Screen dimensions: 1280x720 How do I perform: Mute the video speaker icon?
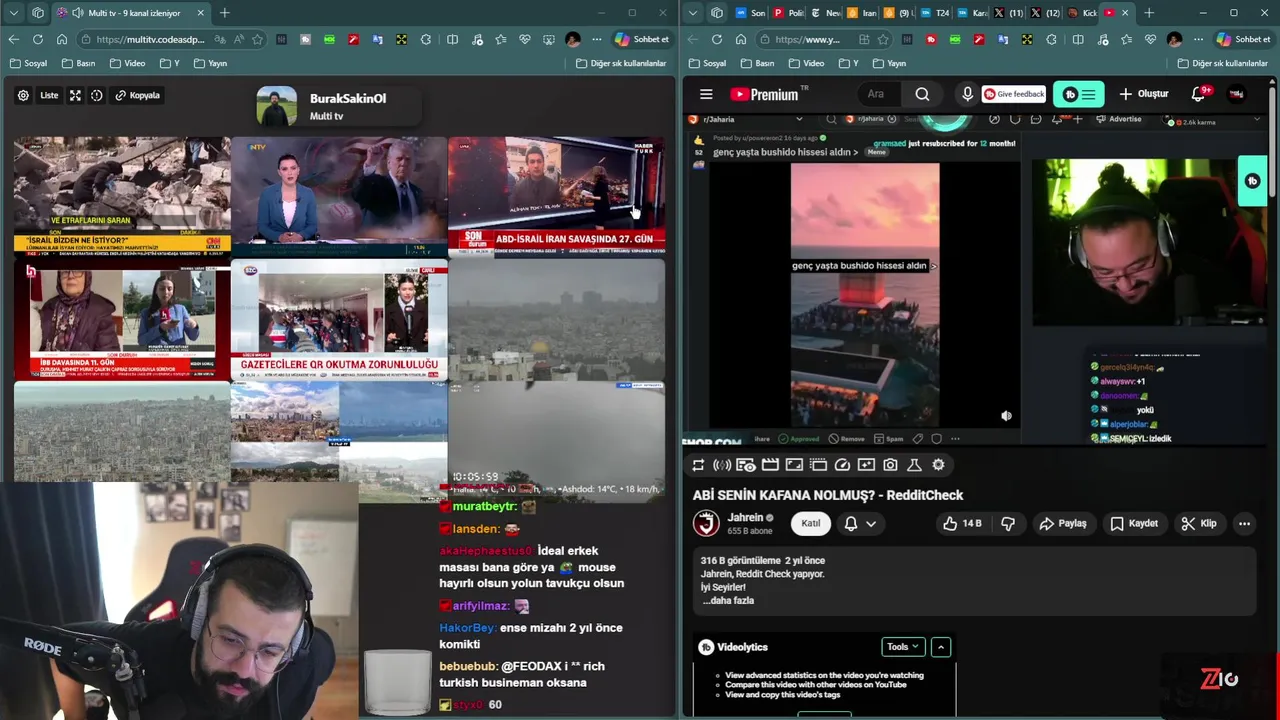click(1006, 416)
